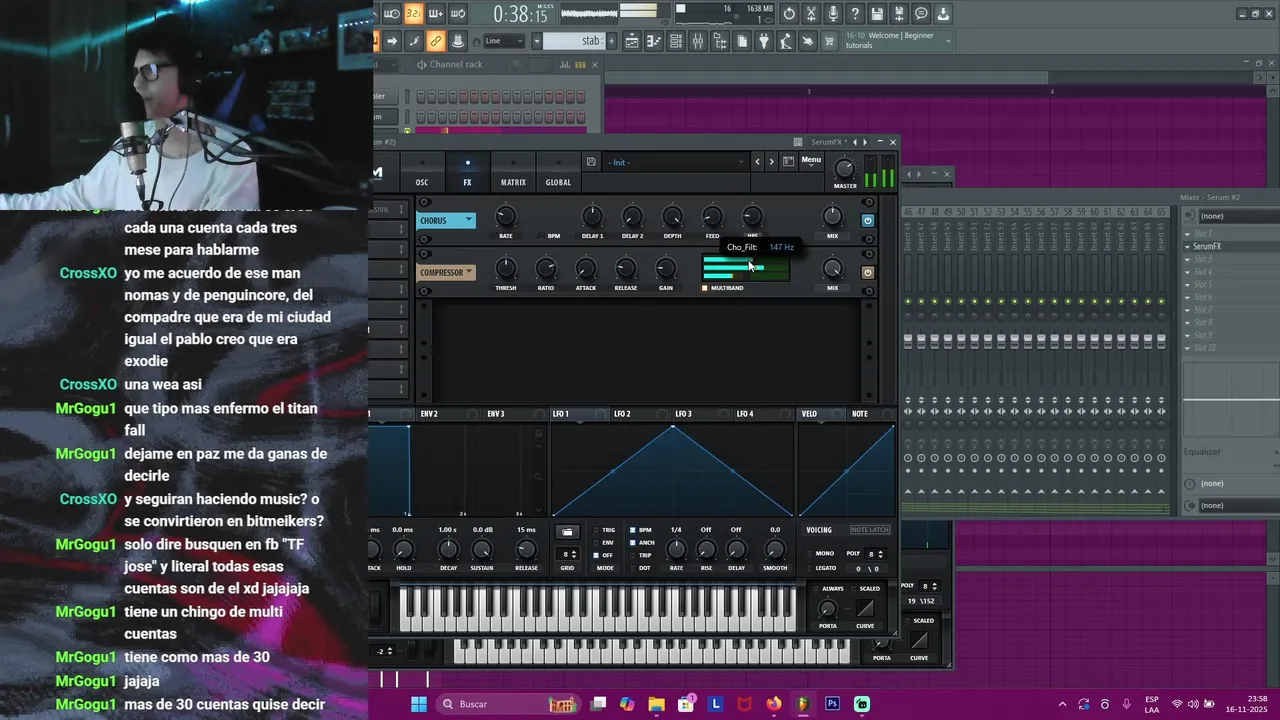Screen dimensions: 1280x720
Task: Open the mixer view icon
Action: tap(698, 41)
